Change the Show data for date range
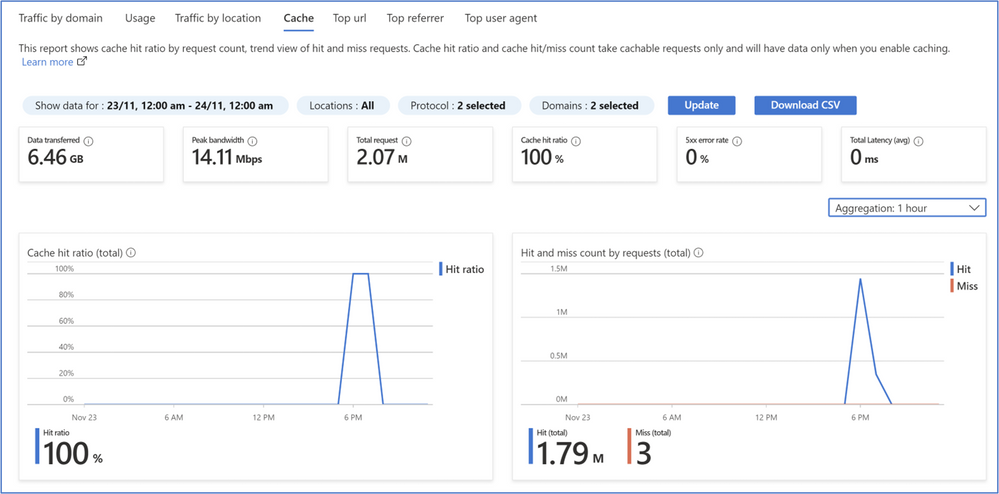This screenshot has width=999, height=494. pyautogui.click(x=155, y=105)
